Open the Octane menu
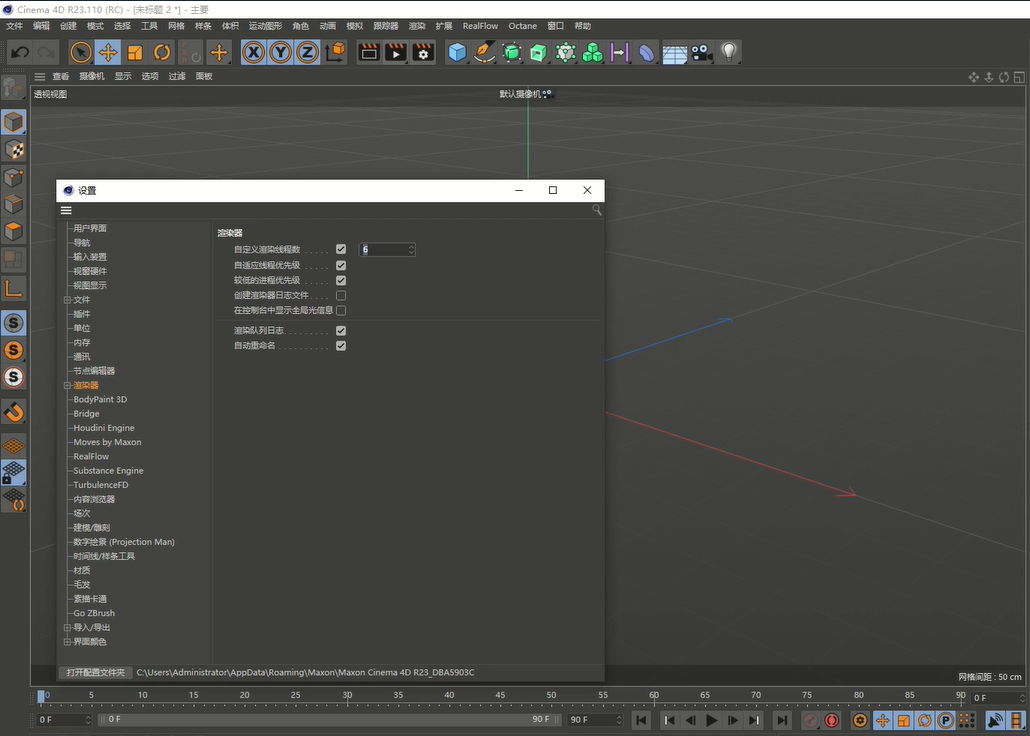 point(523,26)
